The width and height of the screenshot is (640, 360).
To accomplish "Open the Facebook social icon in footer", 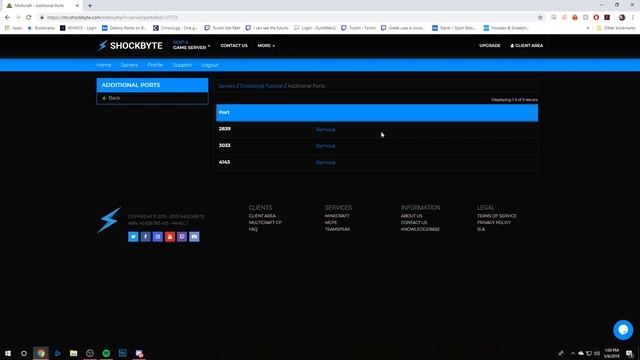I will (x=145, y=237).
